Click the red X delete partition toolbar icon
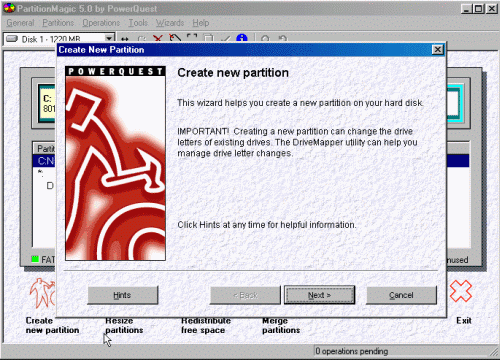 tap(158, 38)
